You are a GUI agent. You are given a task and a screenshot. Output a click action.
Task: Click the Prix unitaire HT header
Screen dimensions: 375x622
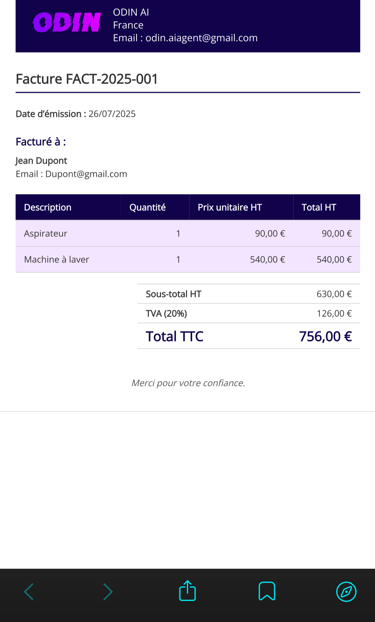click(229, 207)
